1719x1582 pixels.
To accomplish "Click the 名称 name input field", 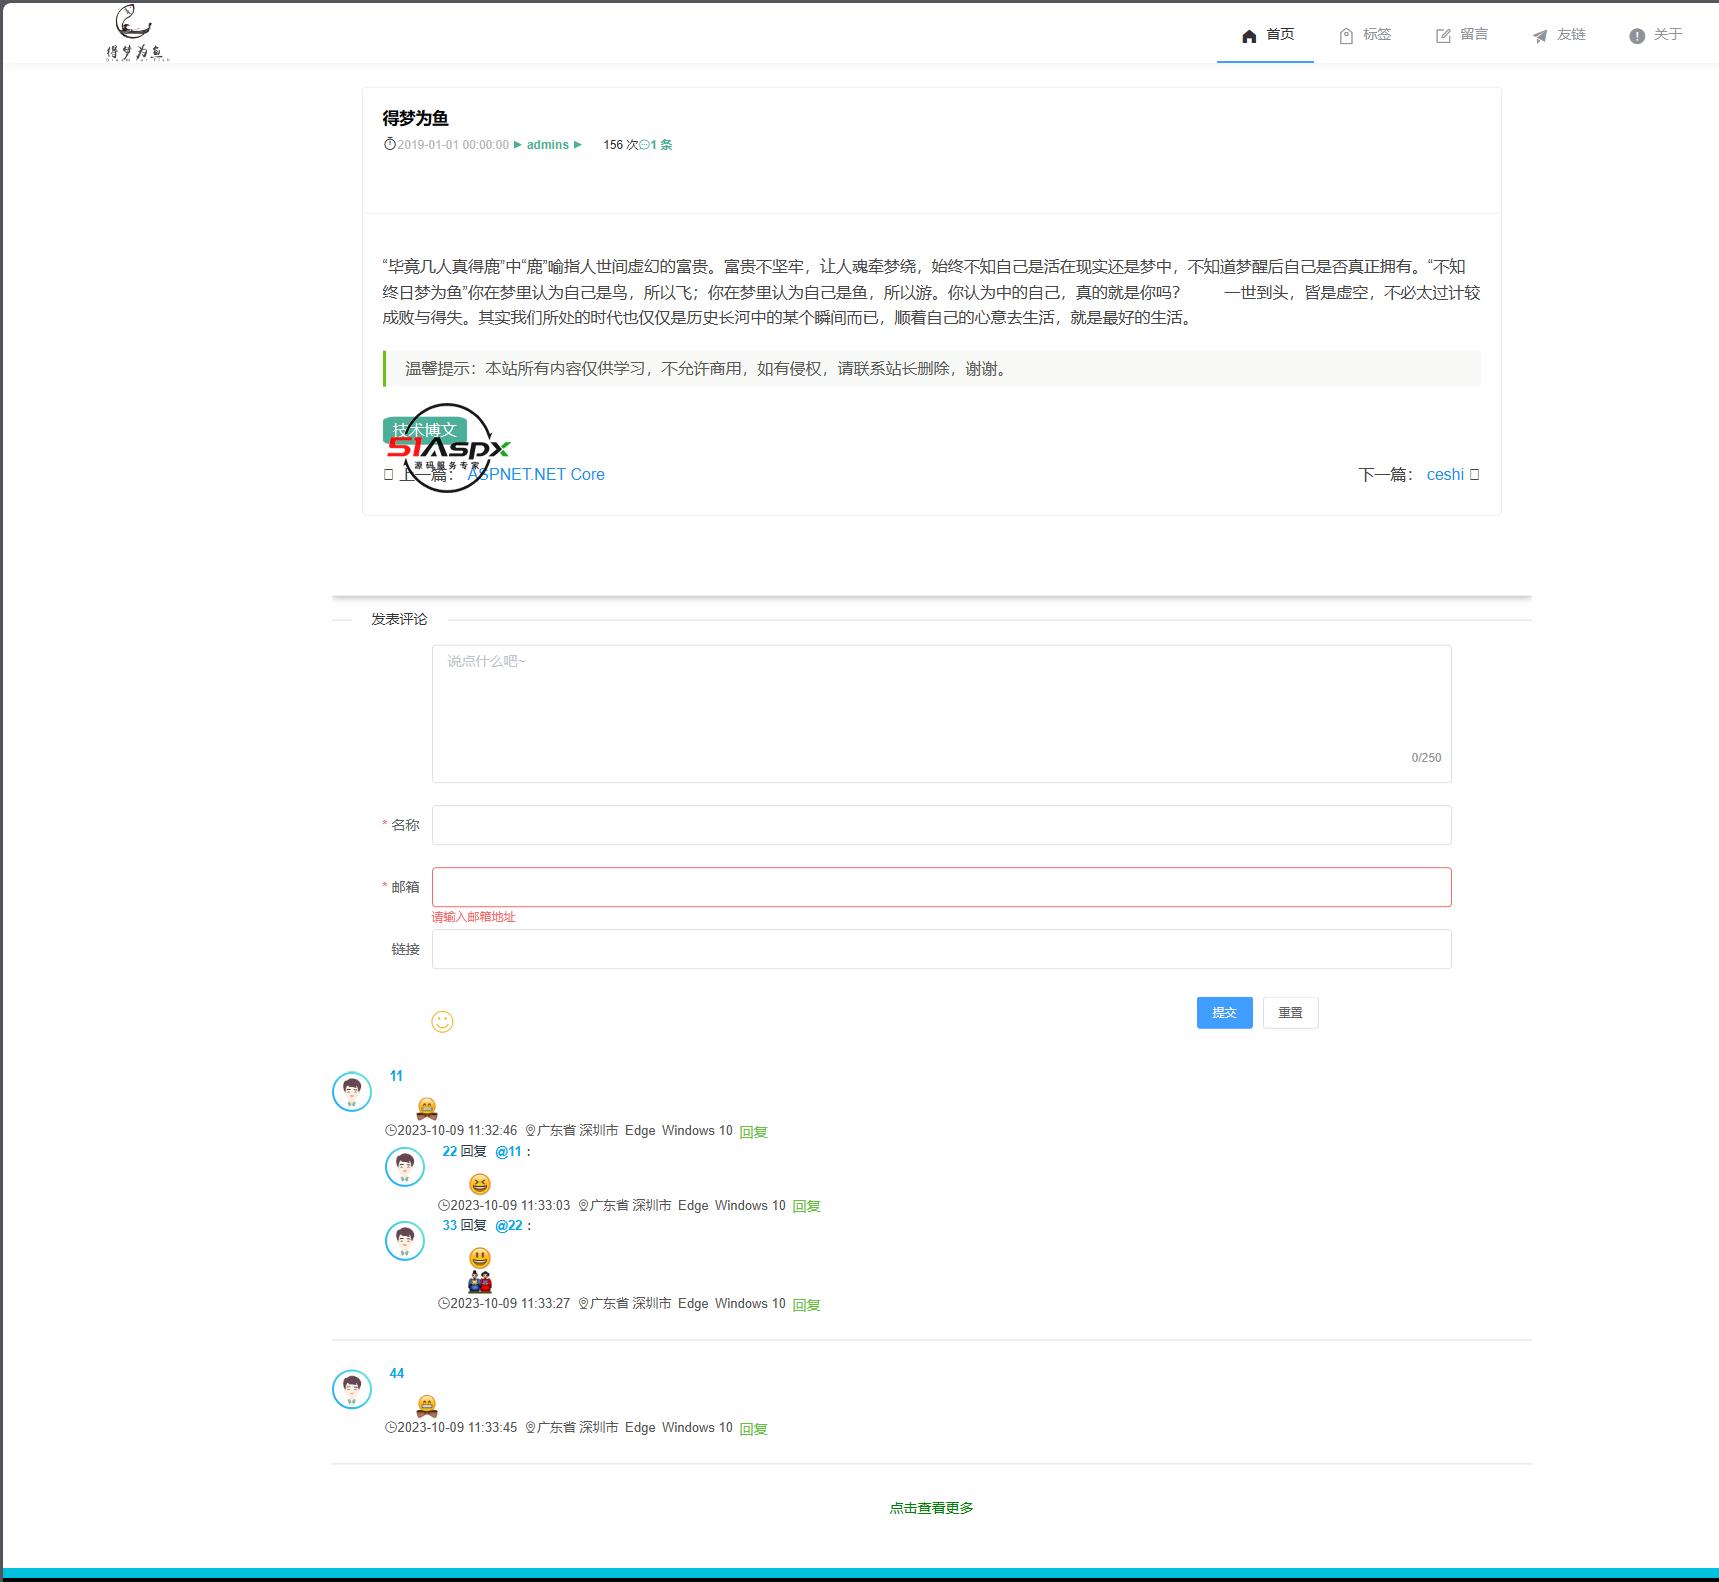I will pos(941,825).
